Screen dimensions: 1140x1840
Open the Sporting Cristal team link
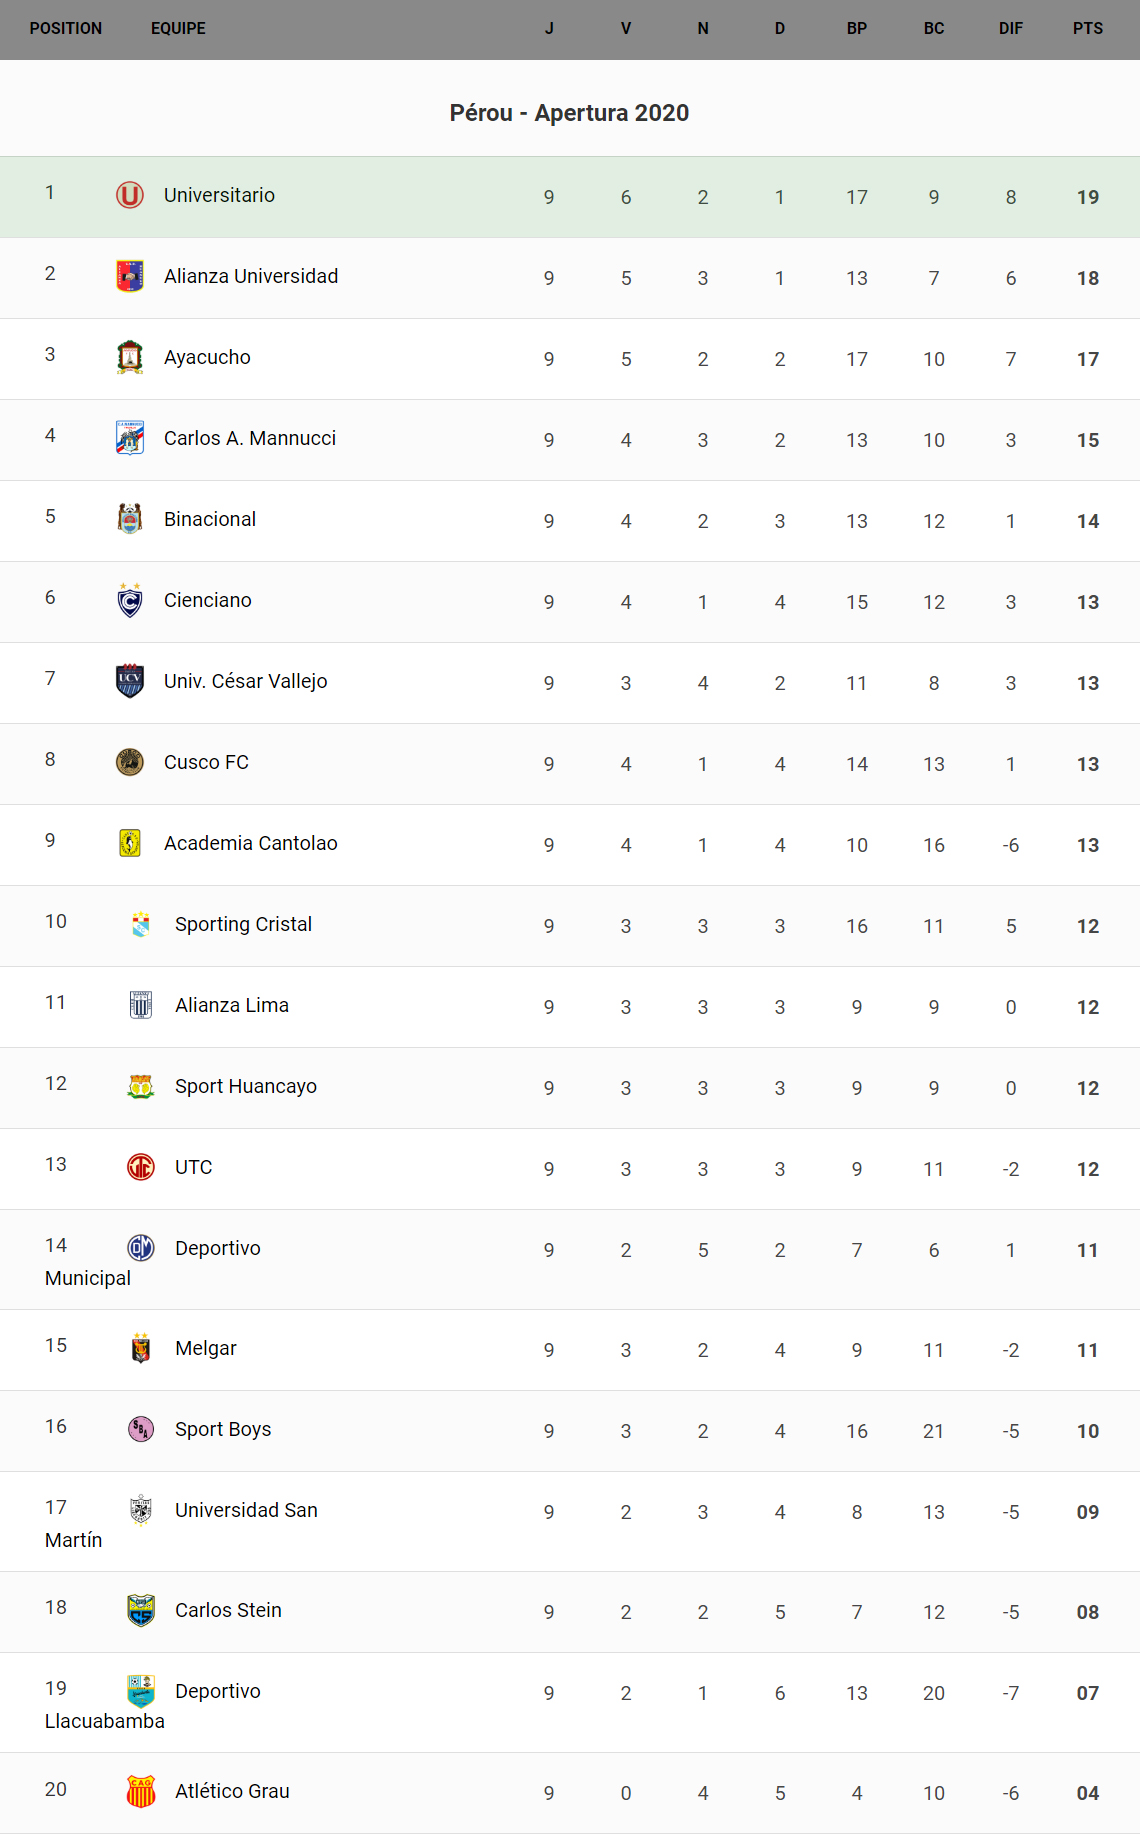click(x=243, y=924)
